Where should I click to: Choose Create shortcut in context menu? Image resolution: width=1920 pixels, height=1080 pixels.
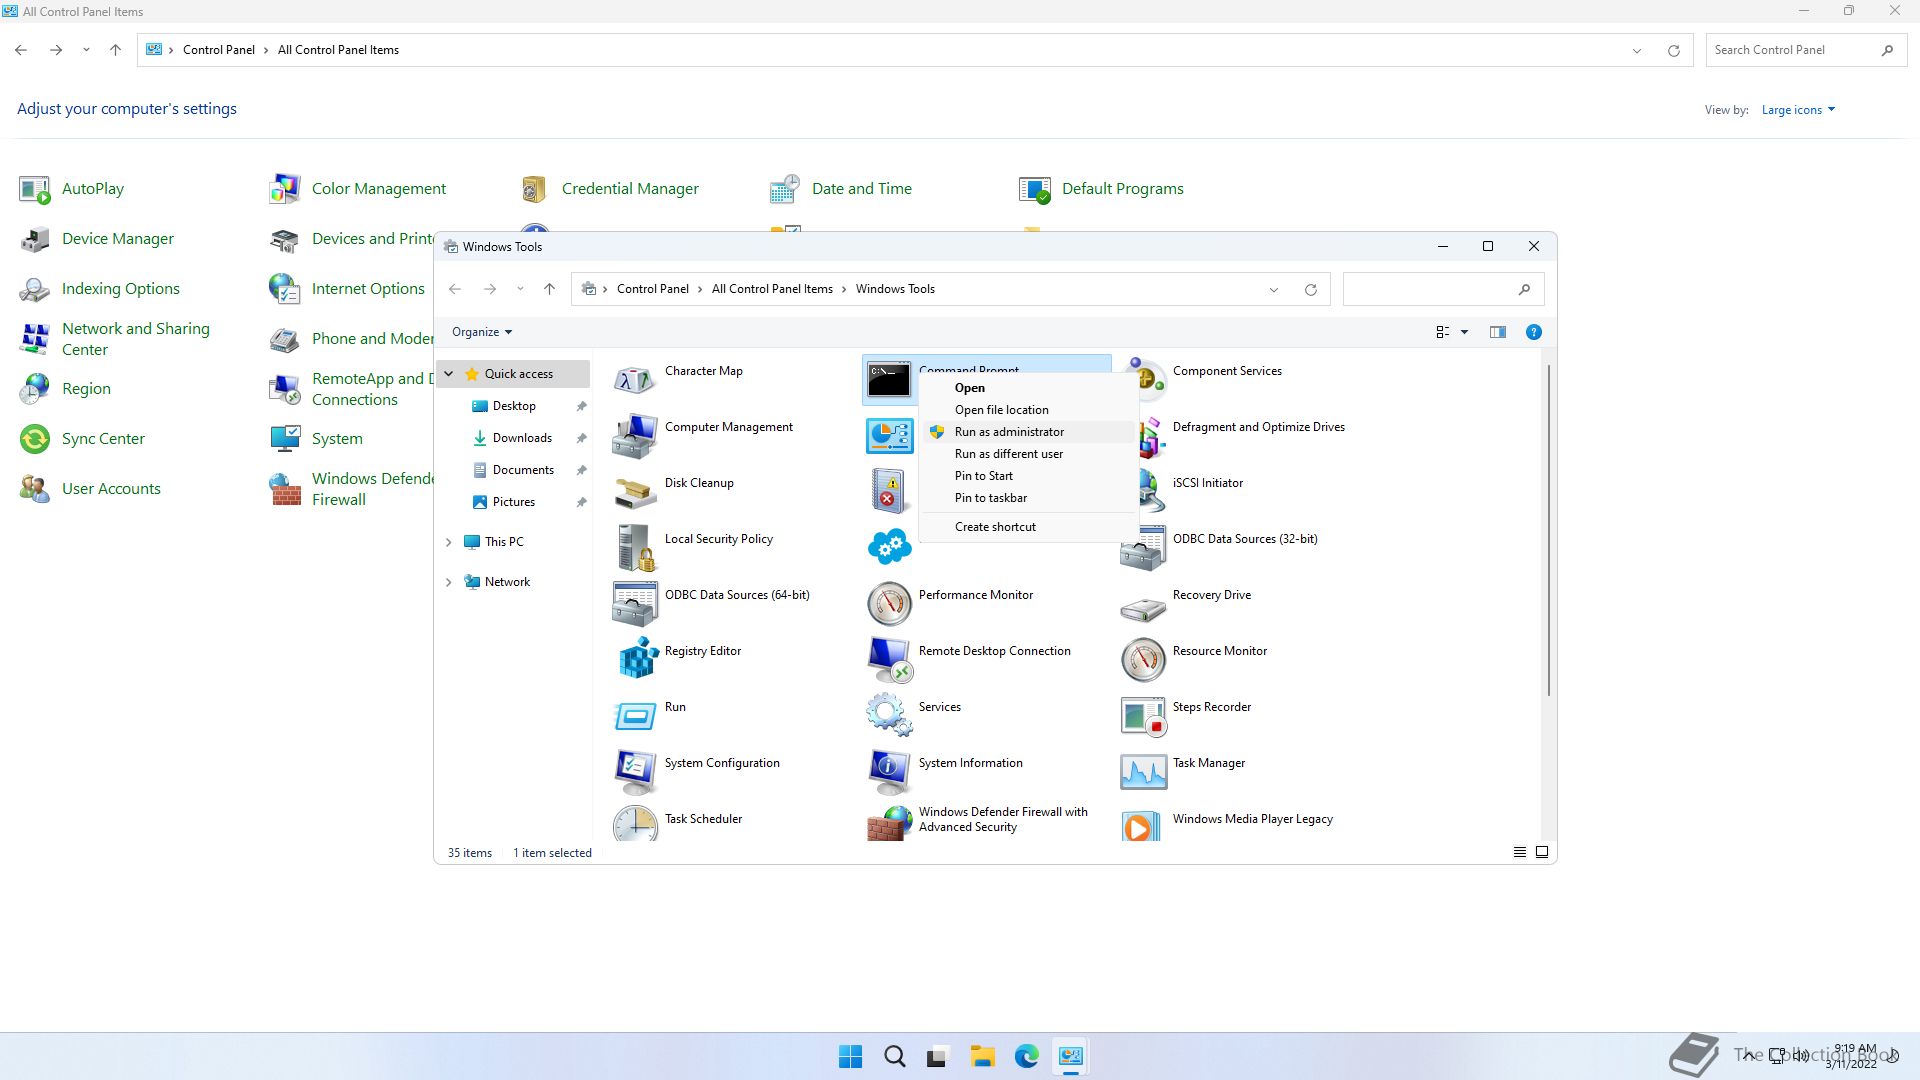(1028, 527)
